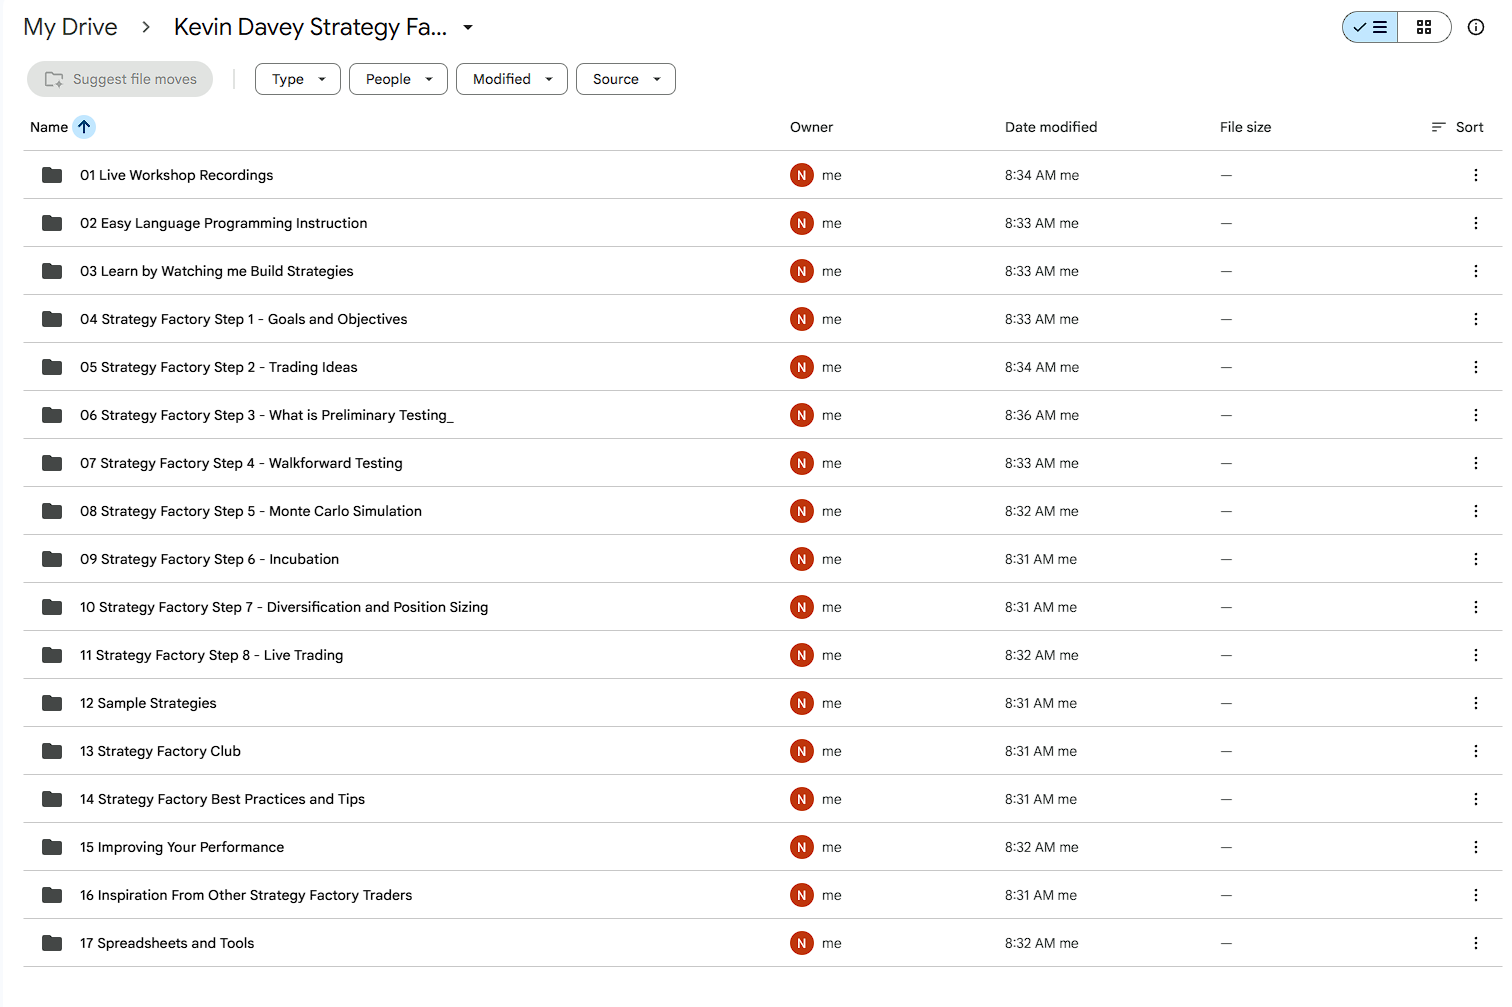Select folder 10 Diversification and Position Sizing
Image resolution: width=1512 pixels, height=1007 pixels.
coord(763,607)
